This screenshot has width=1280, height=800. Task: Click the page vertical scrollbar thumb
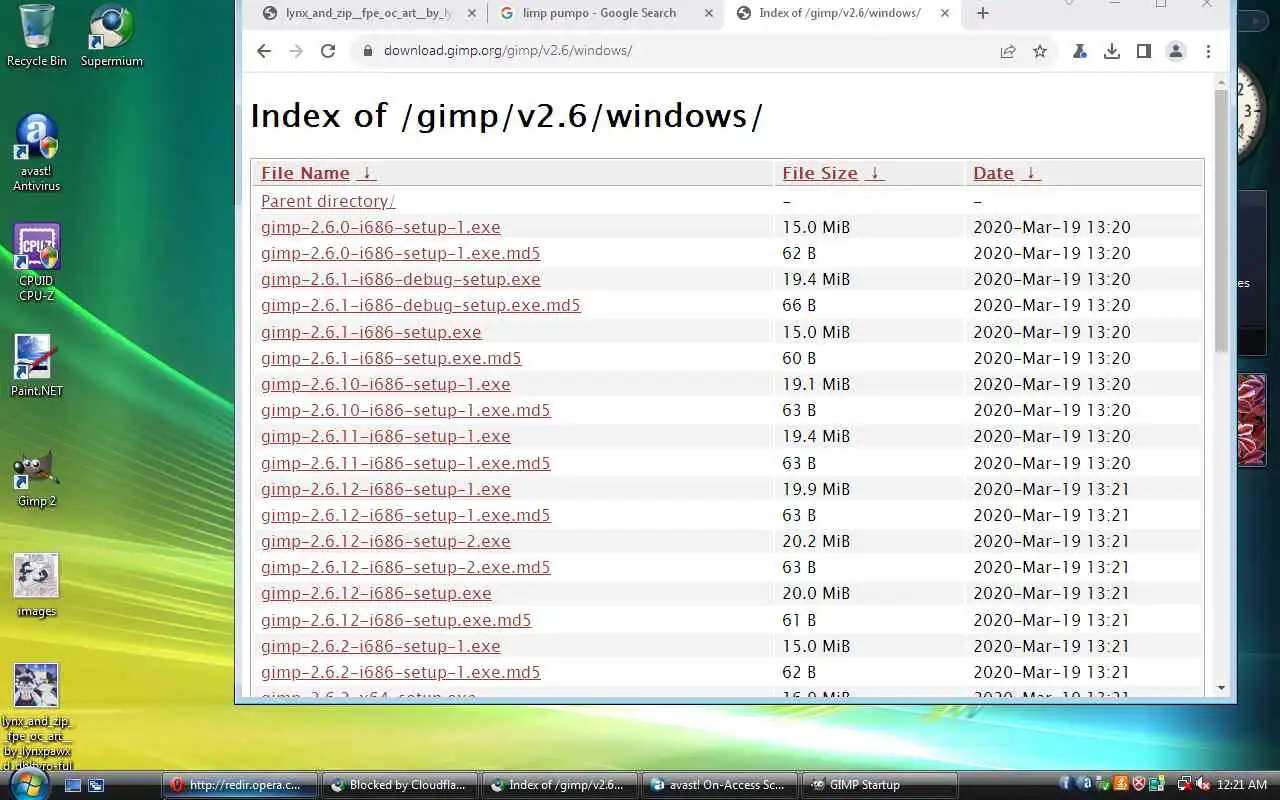coord(1221,220)
